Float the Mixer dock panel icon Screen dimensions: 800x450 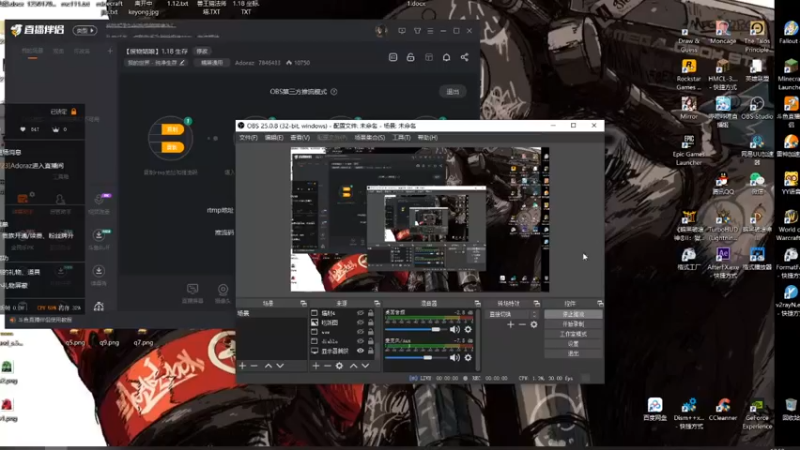tap(477, 303)
